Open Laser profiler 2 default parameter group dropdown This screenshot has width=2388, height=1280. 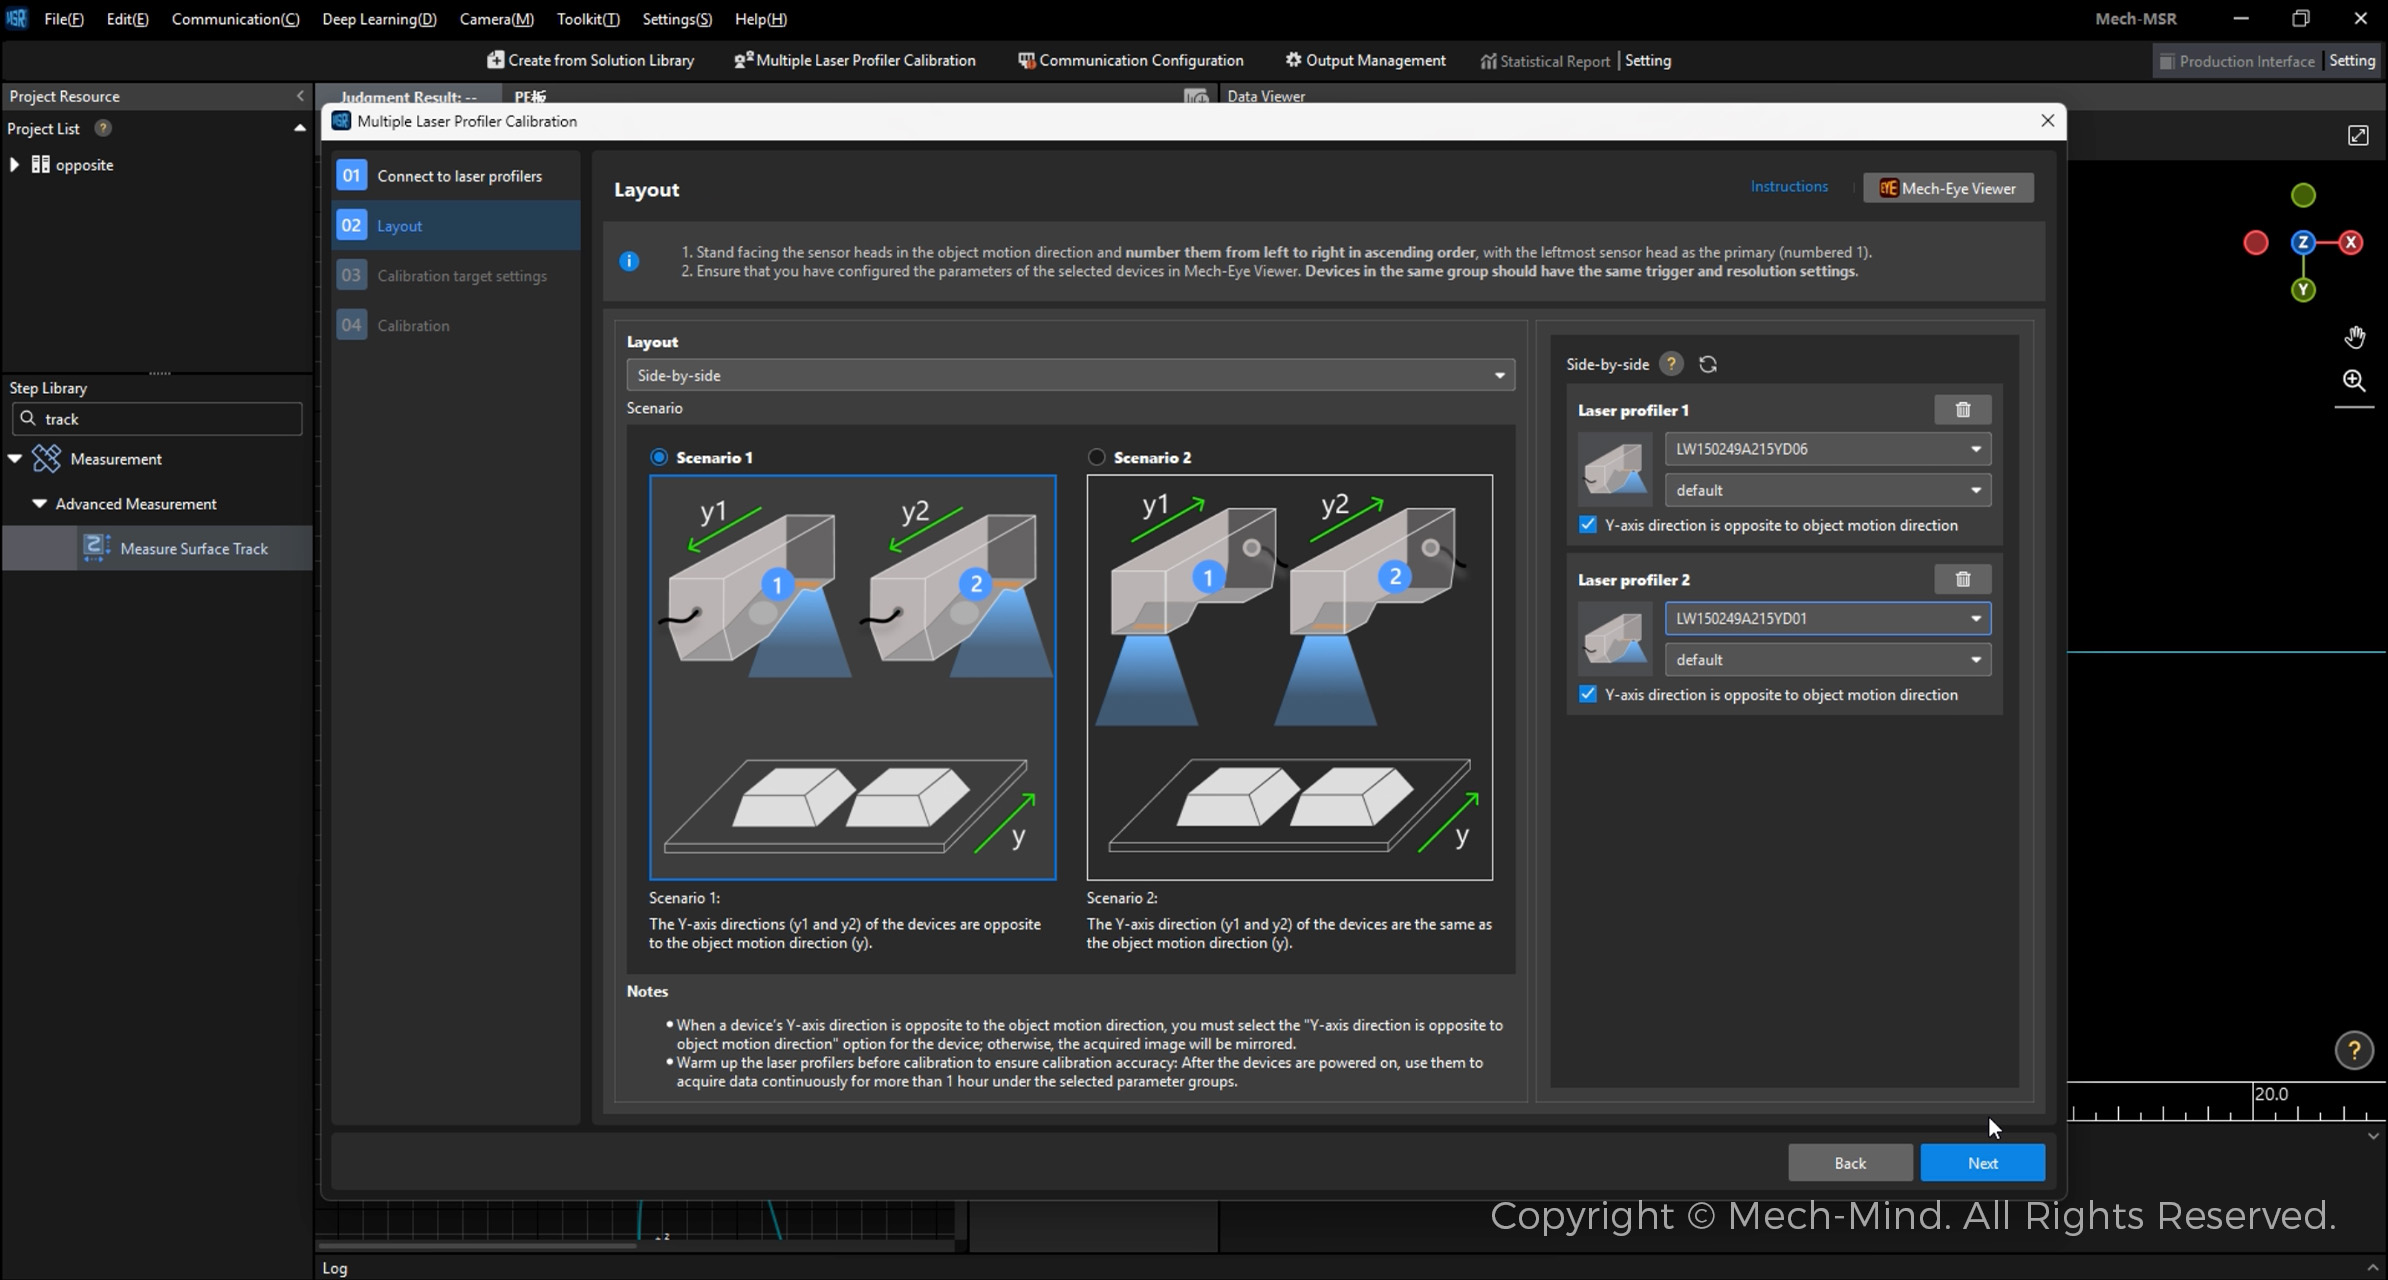(1827, 659)
